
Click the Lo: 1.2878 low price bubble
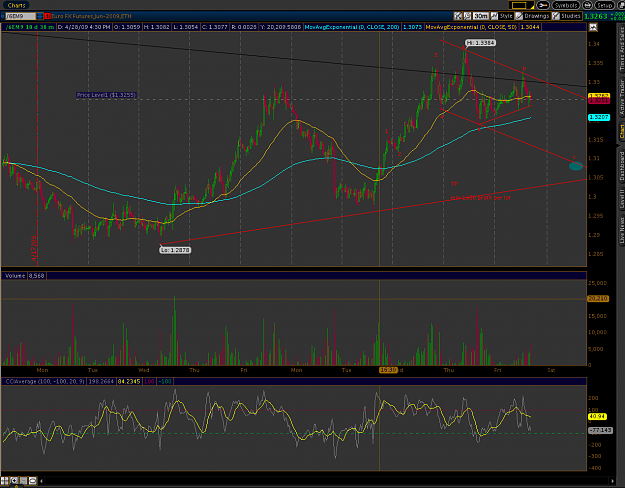175,250
